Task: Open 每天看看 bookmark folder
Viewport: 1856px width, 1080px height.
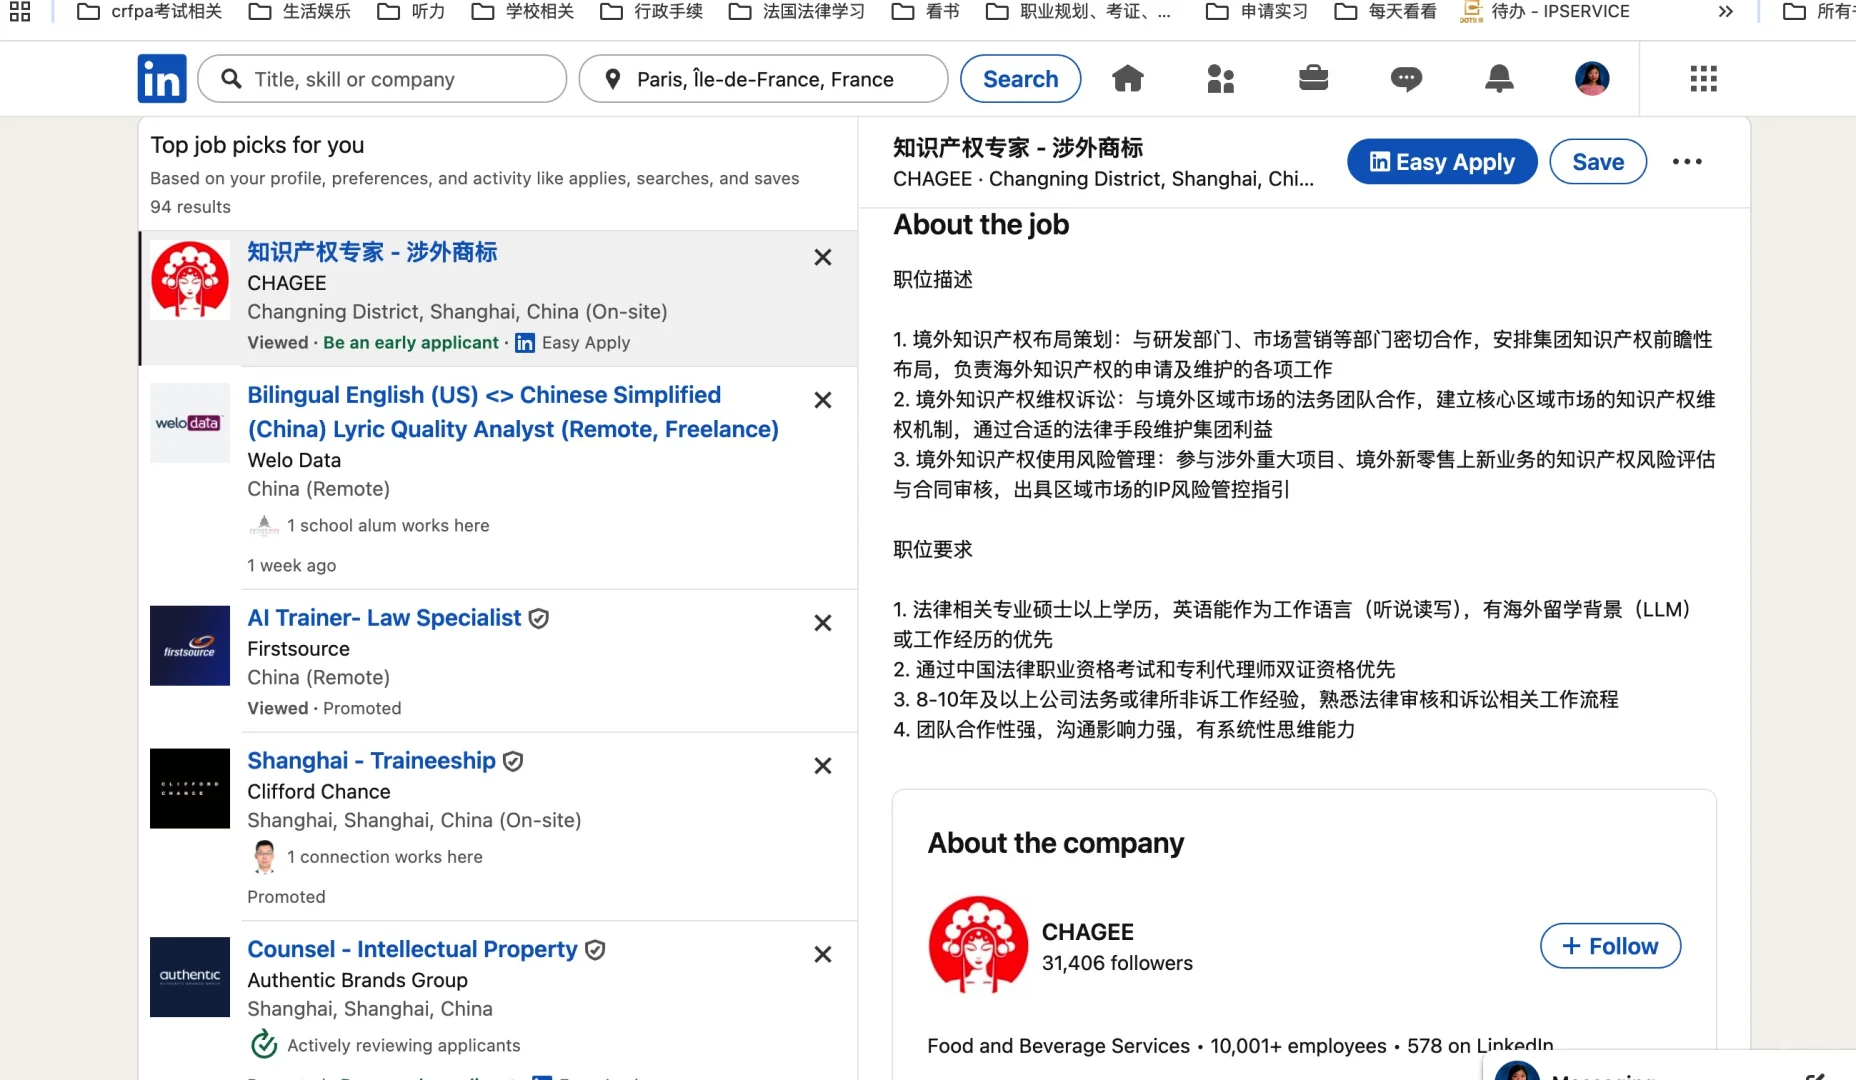Action: click(1386, 12)
